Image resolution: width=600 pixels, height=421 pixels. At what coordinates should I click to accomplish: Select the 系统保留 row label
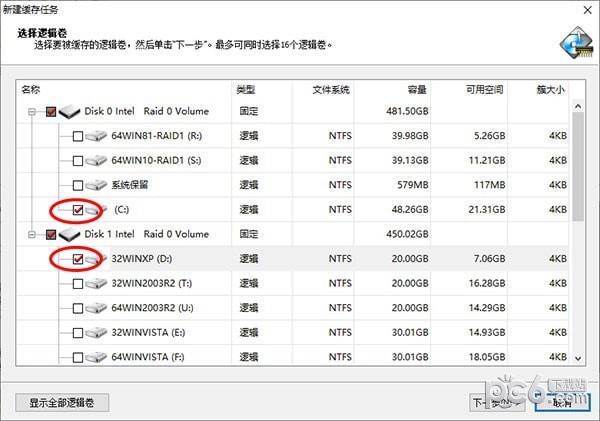pyautogui.click(x=129, y=185)
